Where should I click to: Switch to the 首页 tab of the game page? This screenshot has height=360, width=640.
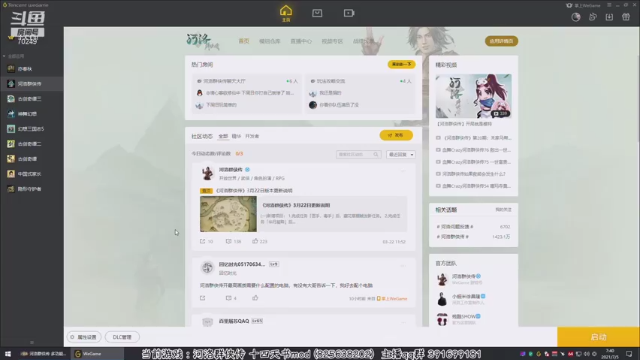tap(244, 41)
